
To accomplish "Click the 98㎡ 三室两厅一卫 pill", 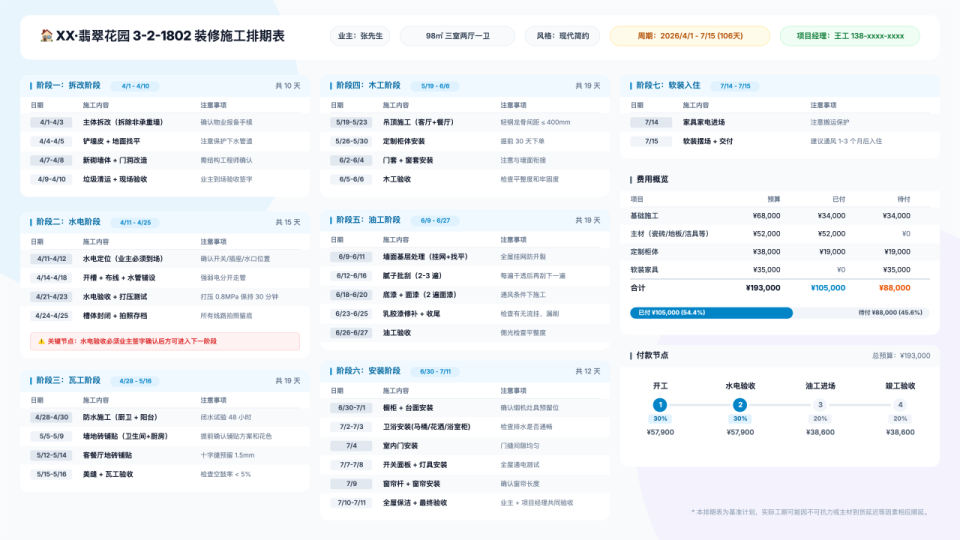I will point(457,36).
